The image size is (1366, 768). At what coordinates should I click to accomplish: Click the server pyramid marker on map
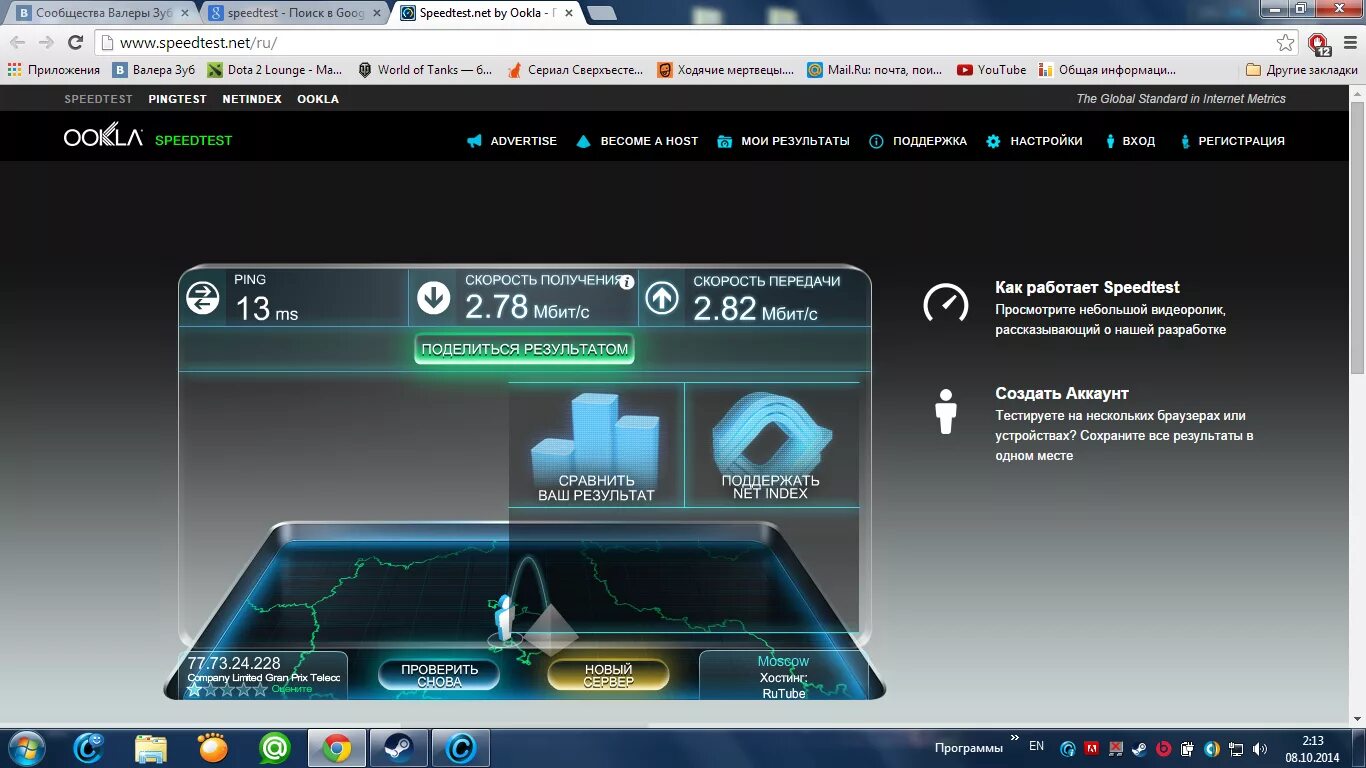coord(551,629)
